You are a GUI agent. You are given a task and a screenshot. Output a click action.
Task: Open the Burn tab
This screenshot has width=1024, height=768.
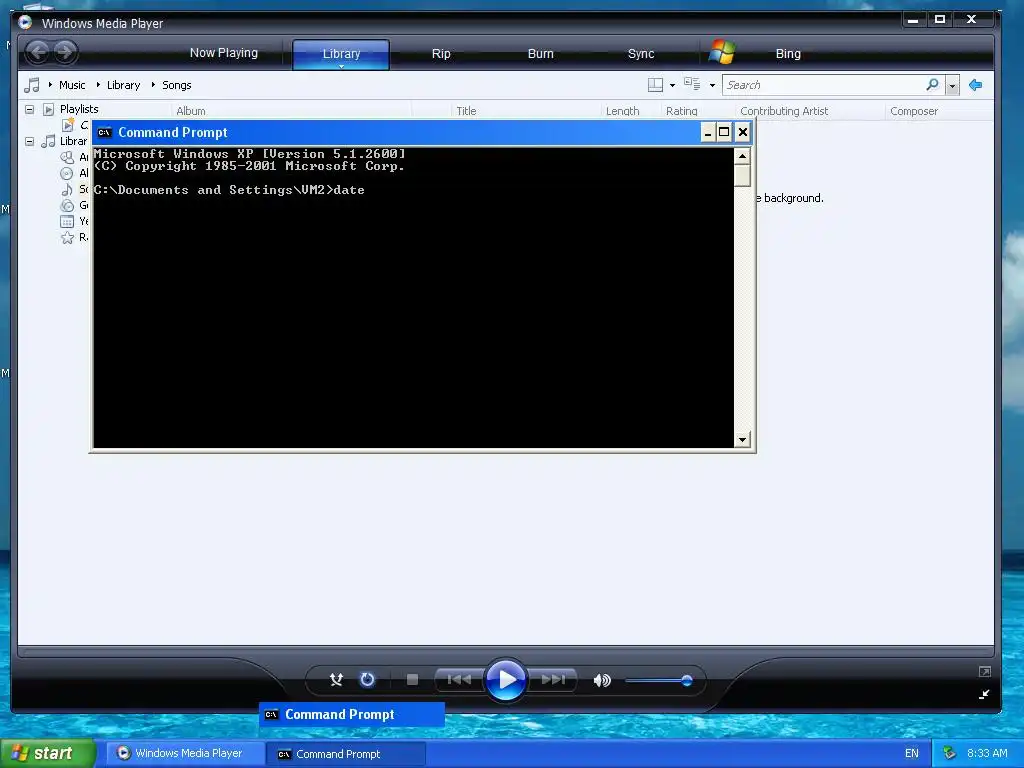coord(540,54)
